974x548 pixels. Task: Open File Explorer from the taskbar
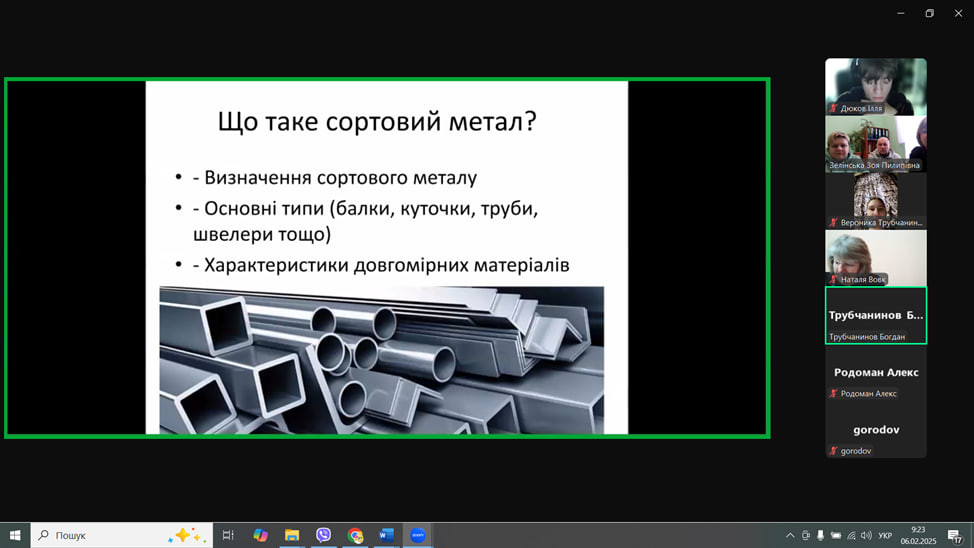[292, 535]
